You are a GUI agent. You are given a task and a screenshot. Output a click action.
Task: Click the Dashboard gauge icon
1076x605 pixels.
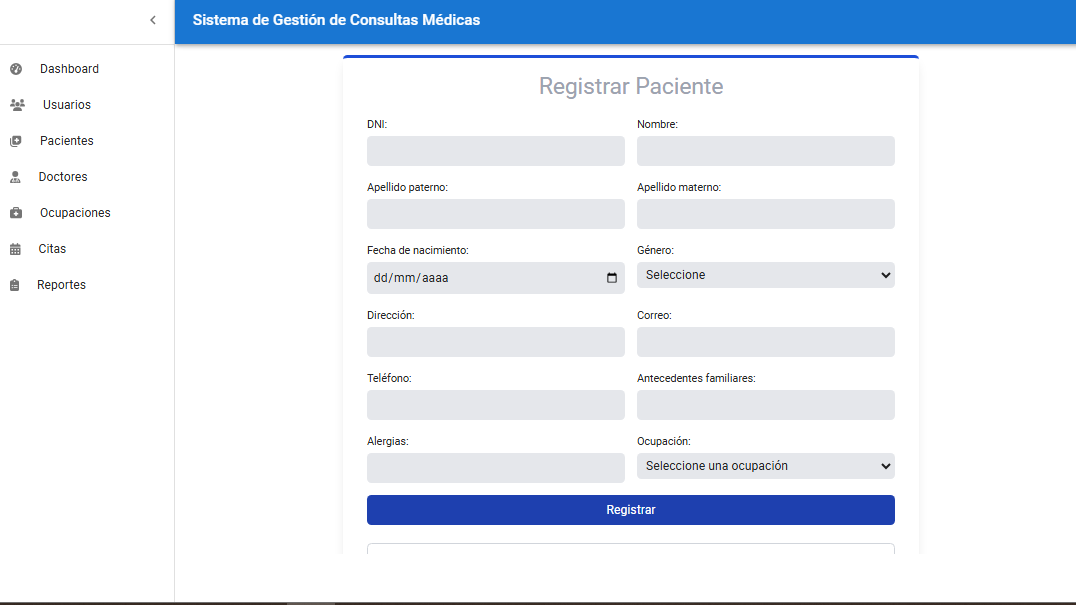coord(16,69)
